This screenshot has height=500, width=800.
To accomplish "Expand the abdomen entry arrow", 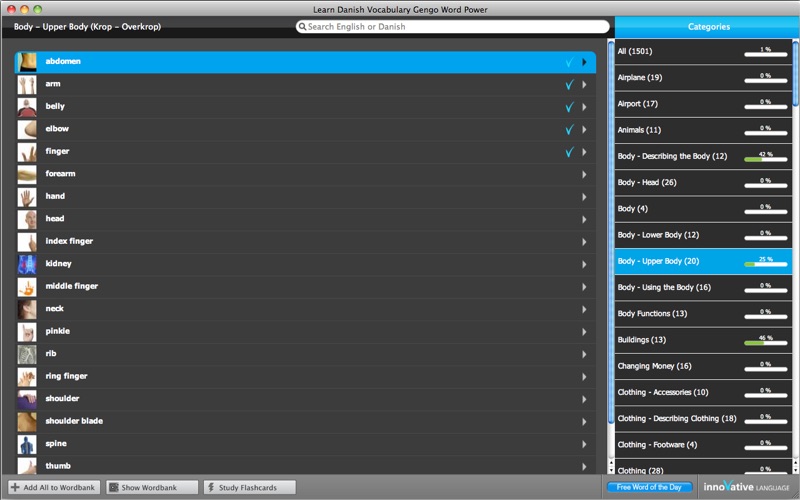I will (x=584, y=62).
